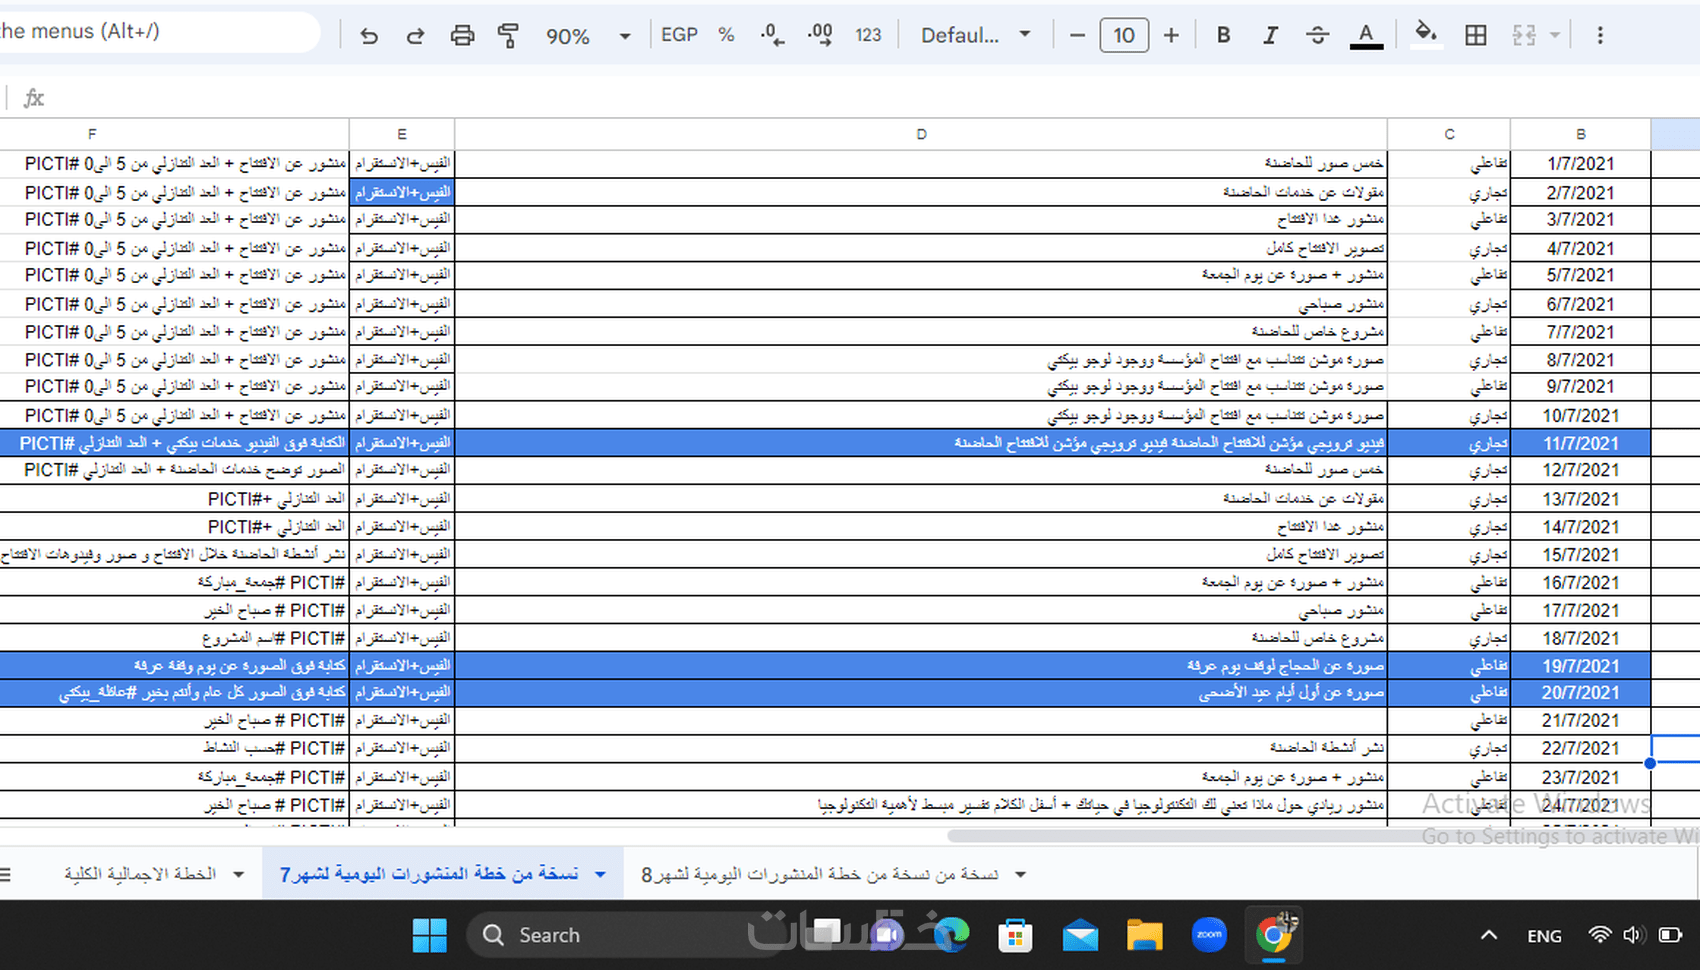Open options arrow for الخطة الاجمالية الكلية sheet
The width and height of the screenshot is (1700, 970).
[238, 875]
